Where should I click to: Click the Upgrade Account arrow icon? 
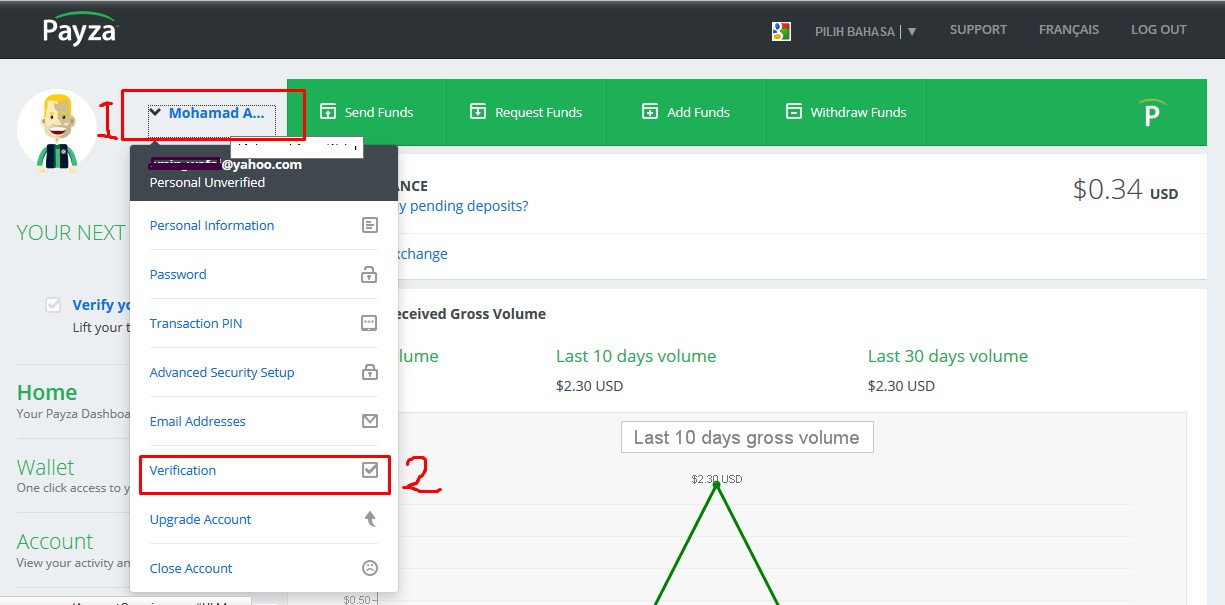point(370,519)
